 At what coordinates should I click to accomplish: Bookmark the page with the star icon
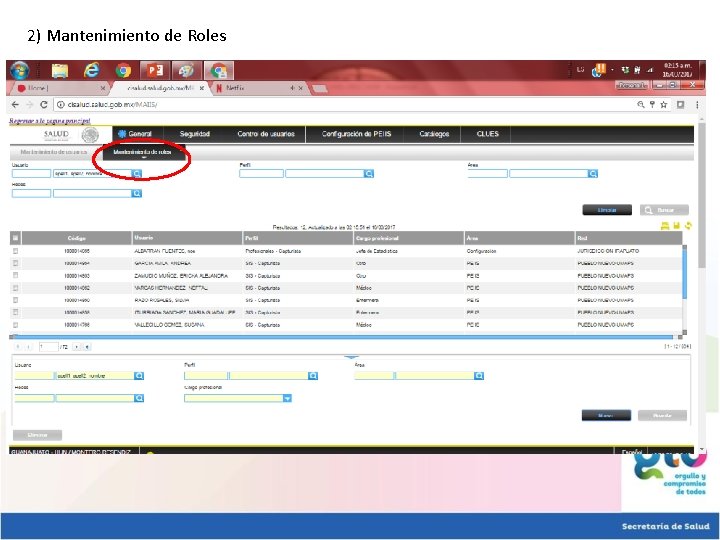[x=664, y=105]
